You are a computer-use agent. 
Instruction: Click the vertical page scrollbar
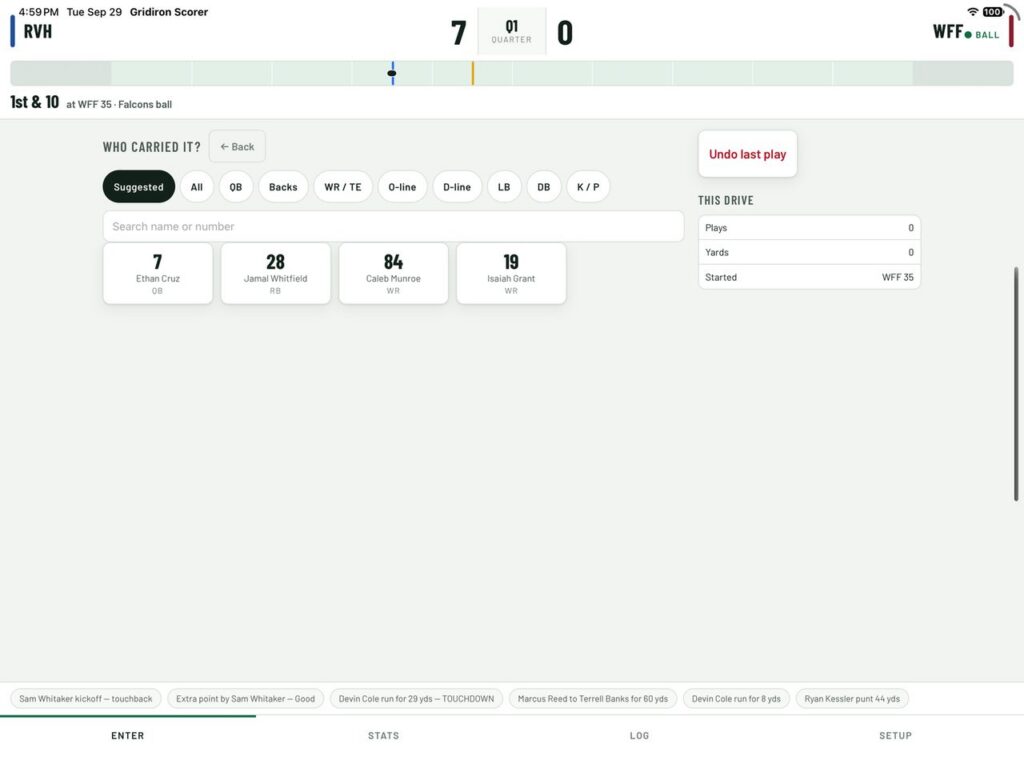(1016, 384)
